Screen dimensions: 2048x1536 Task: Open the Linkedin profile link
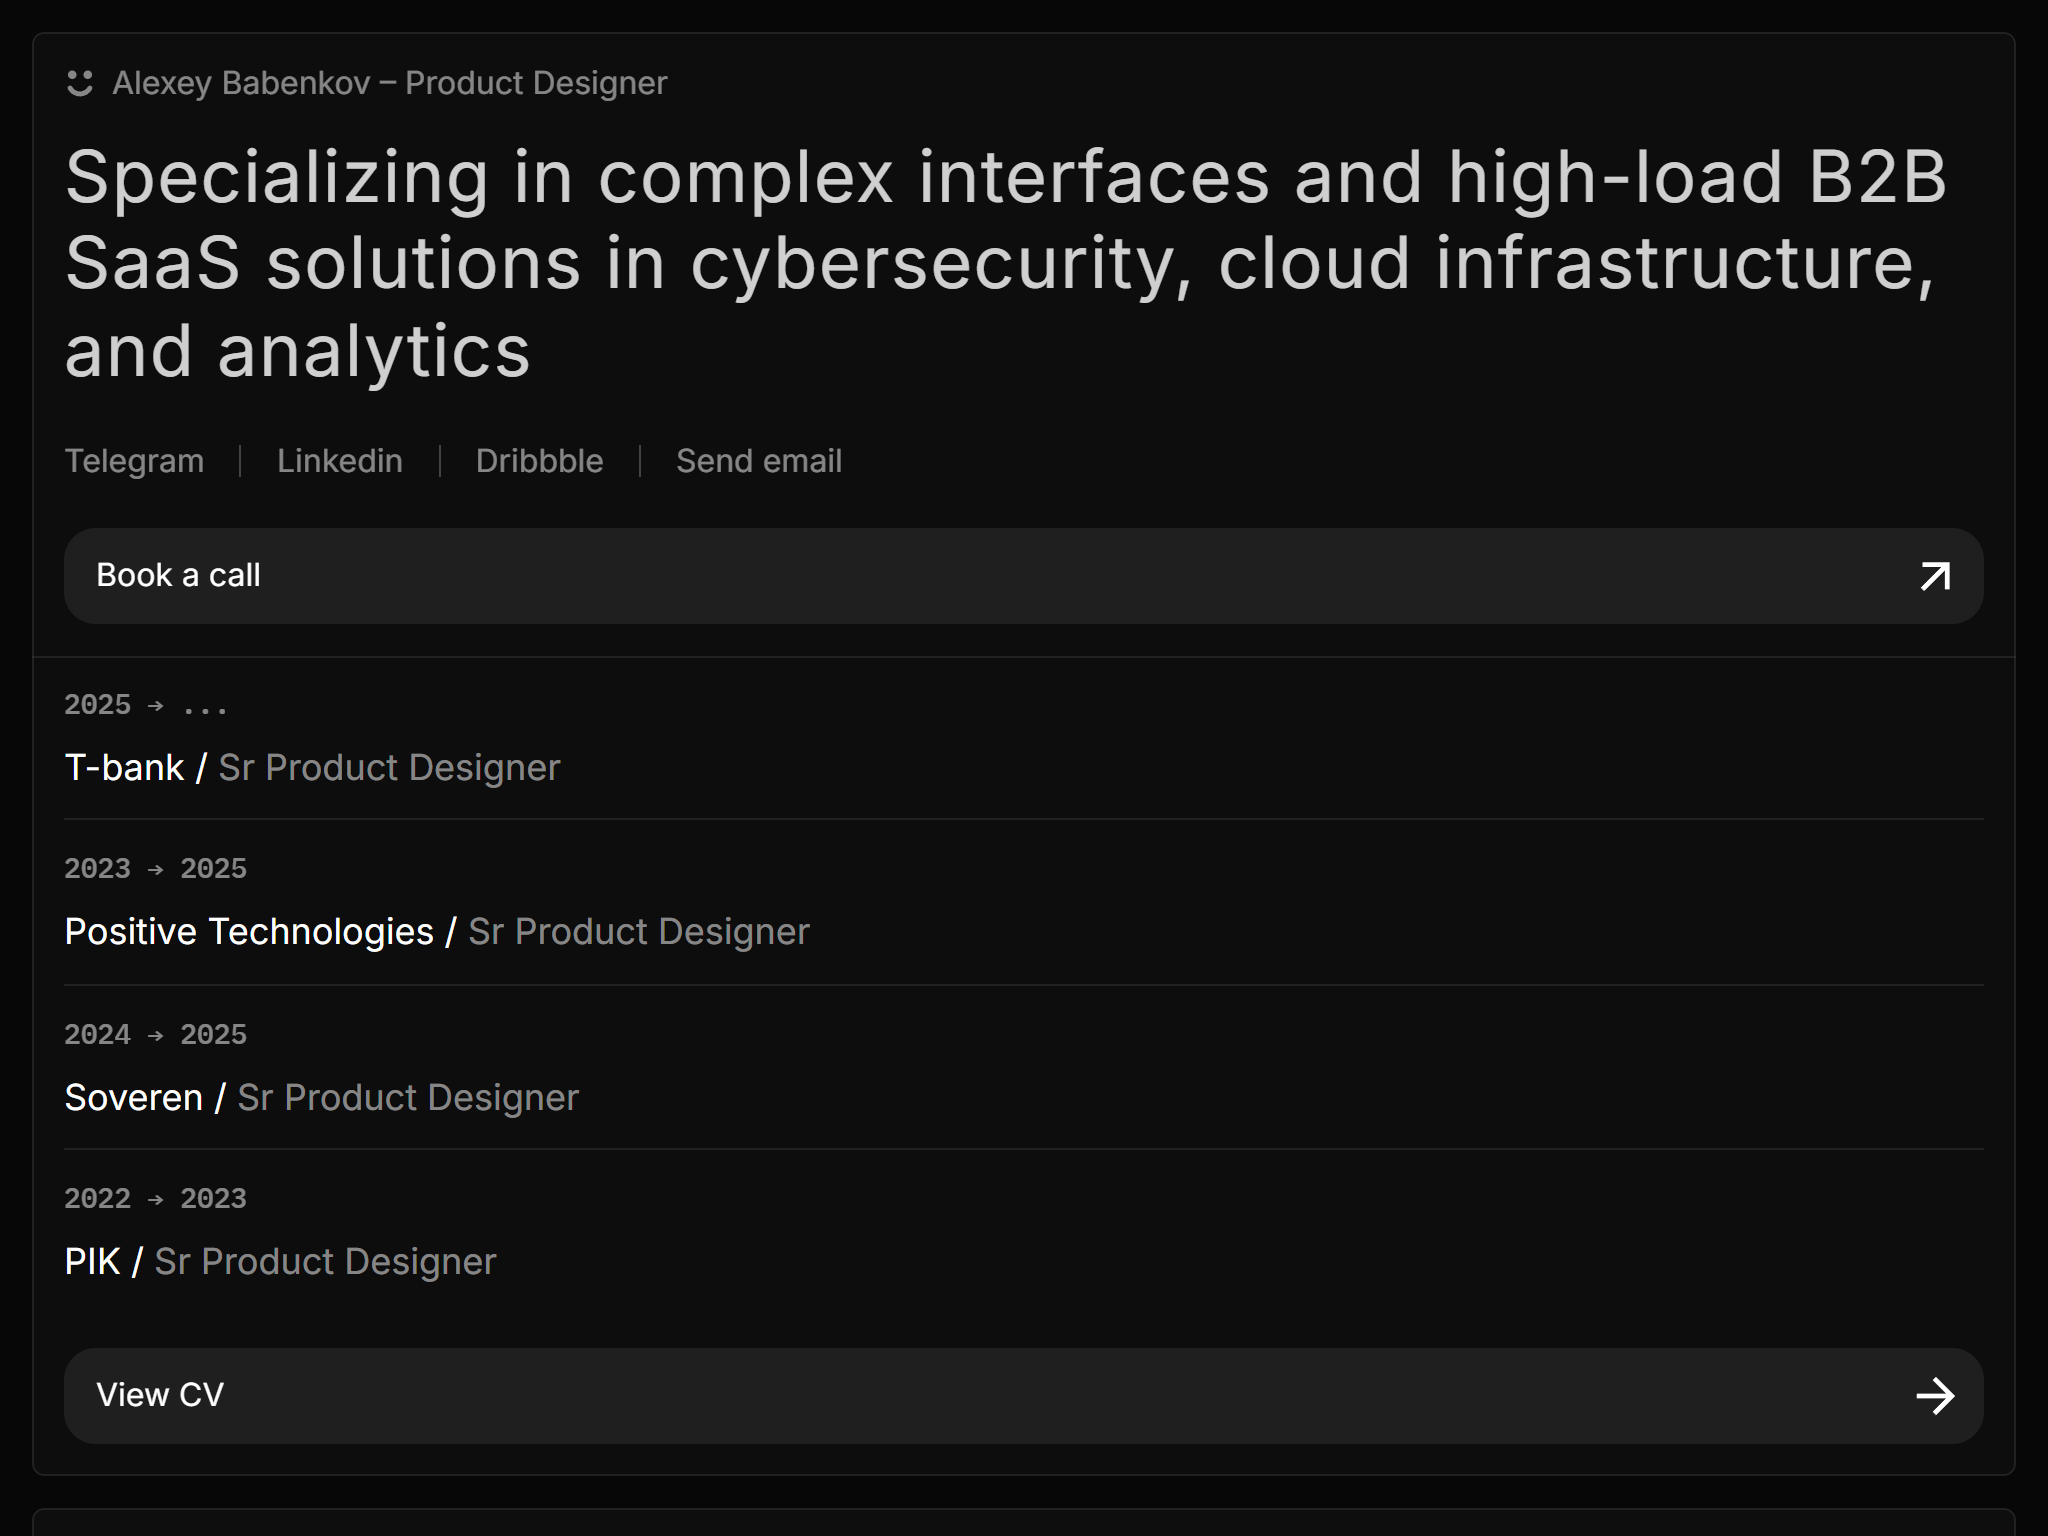pos(340,461)
